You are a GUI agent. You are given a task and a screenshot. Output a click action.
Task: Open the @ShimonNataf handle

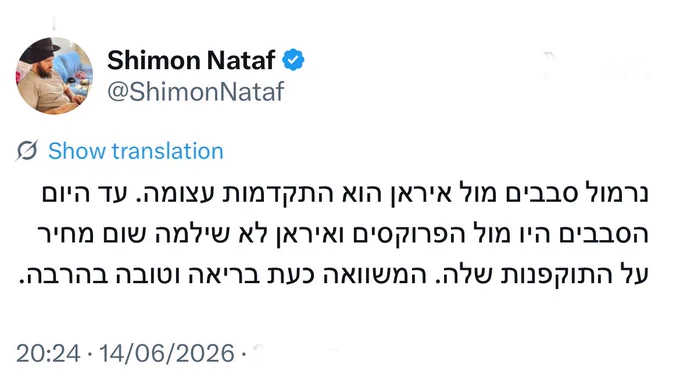[196, 92]
